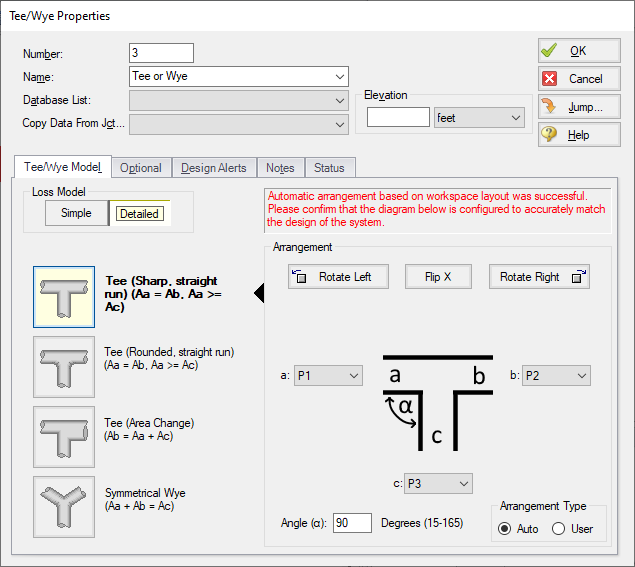Switch to the Notes tab

[280, 168]
